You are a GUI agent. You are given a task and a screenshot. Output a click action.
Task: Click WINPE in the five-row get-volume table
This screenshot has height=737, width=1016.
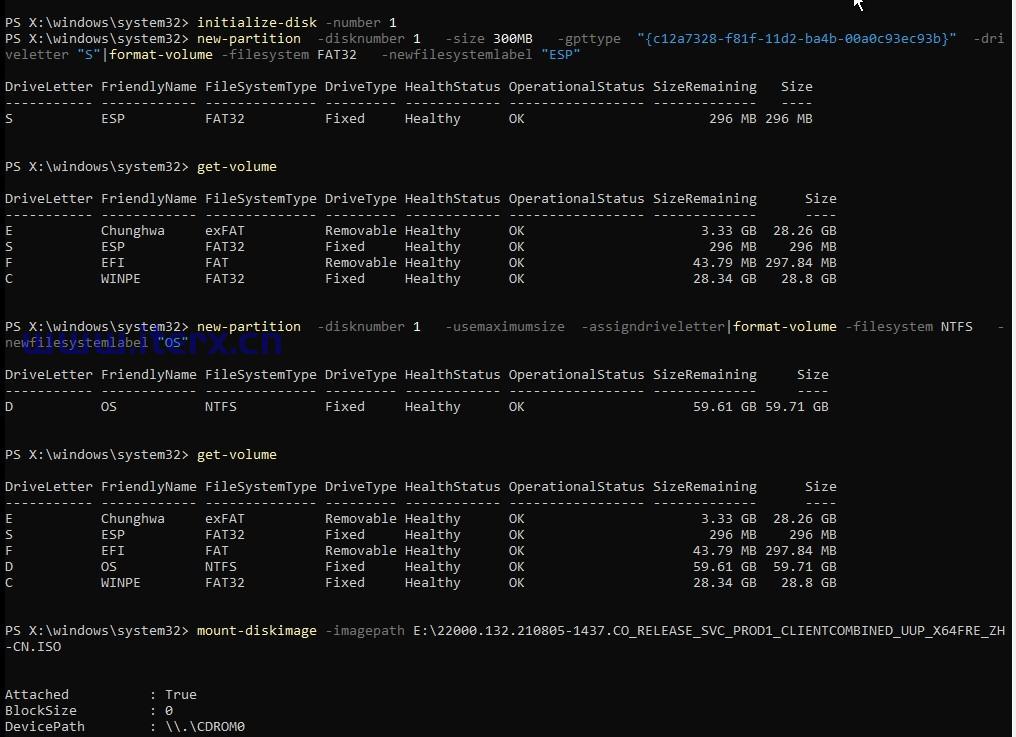click(121, 583)
